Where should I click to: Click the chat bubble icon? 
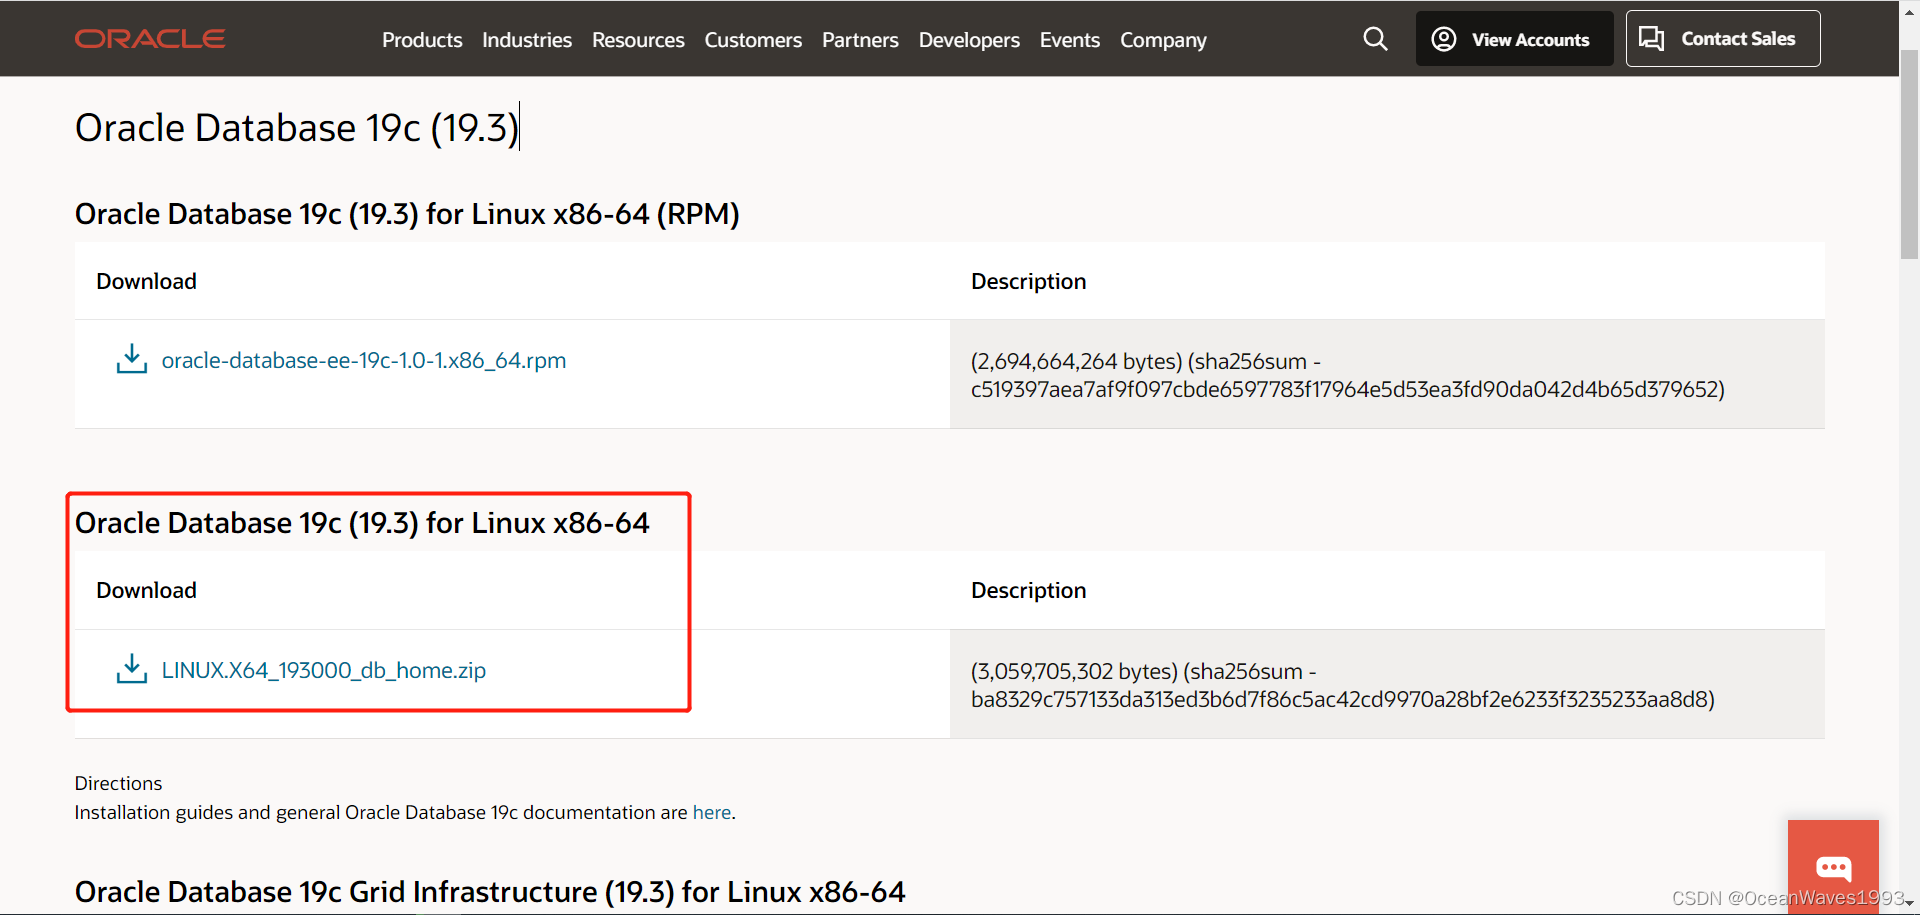(1833, 866)
